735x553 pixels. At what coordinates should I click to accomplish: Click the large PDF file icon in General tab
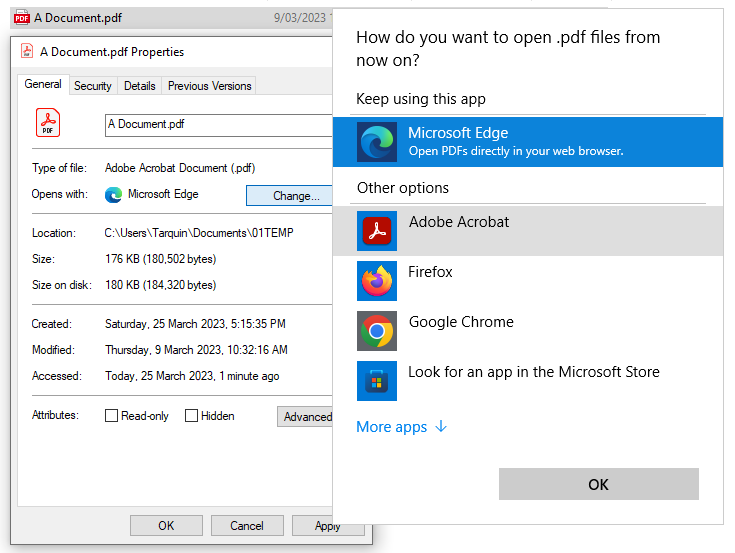(x=48, y=123)
